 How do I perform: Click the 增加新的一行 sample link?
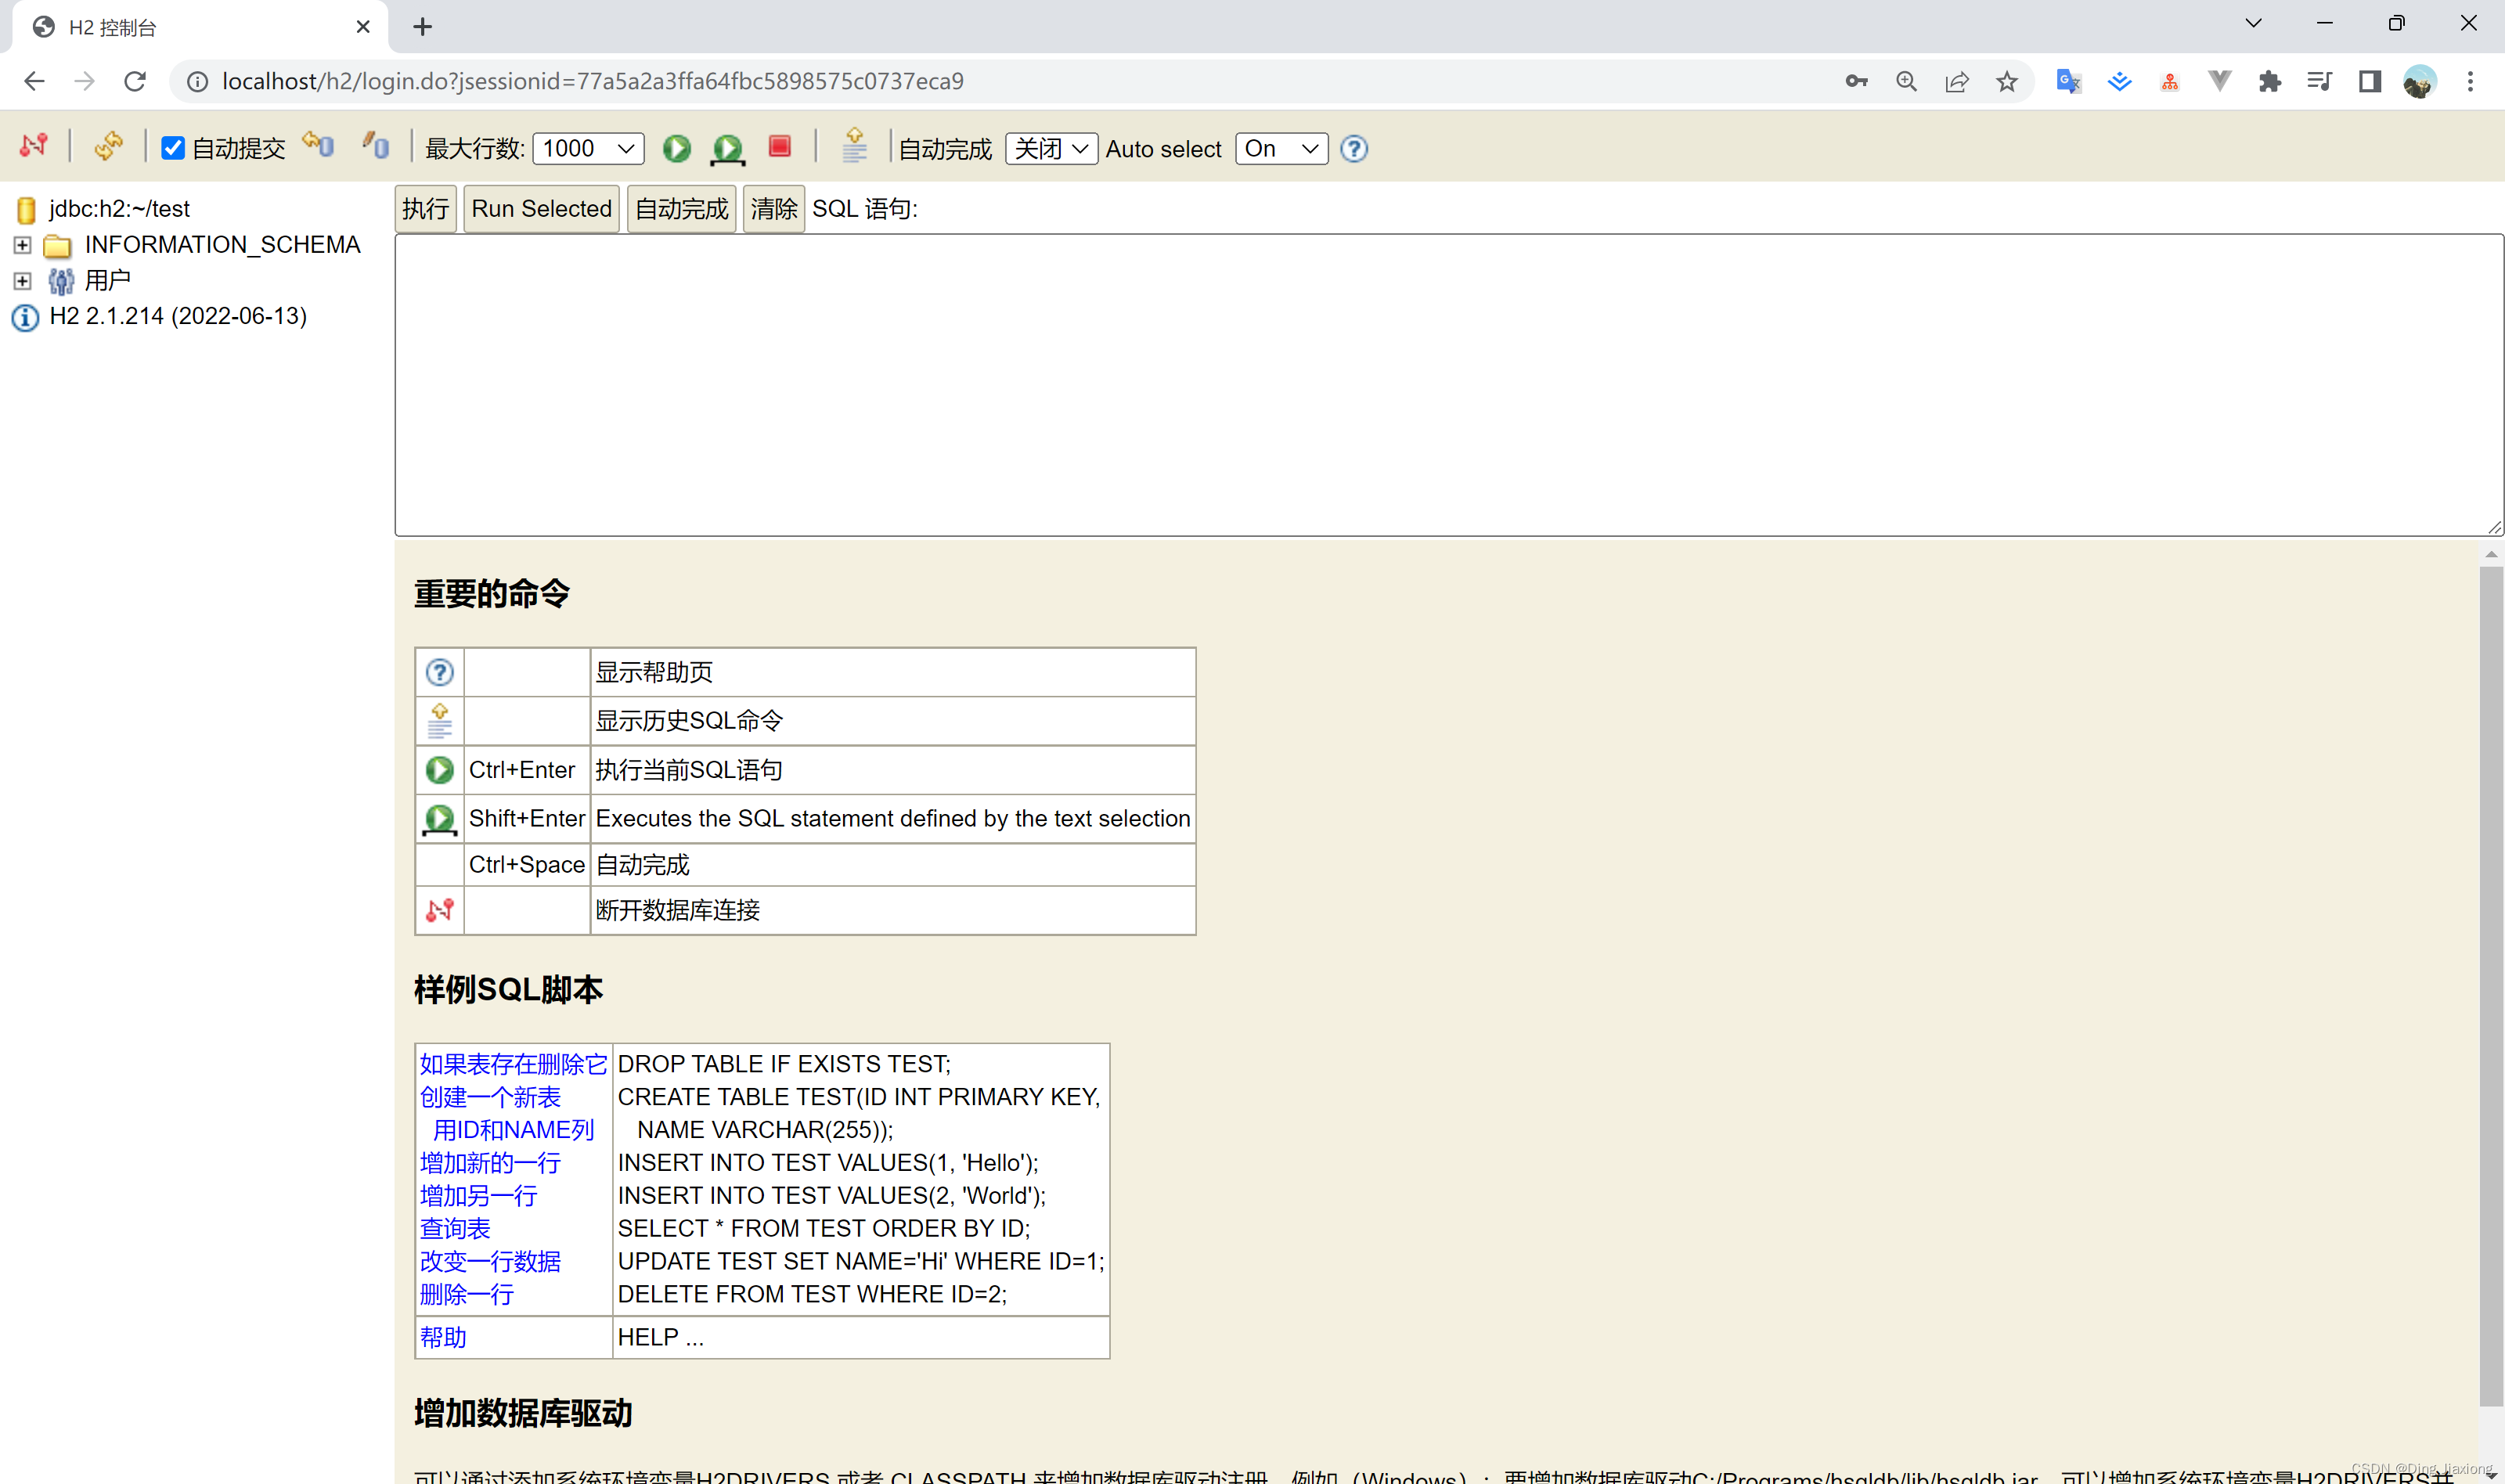[490, 1162]
